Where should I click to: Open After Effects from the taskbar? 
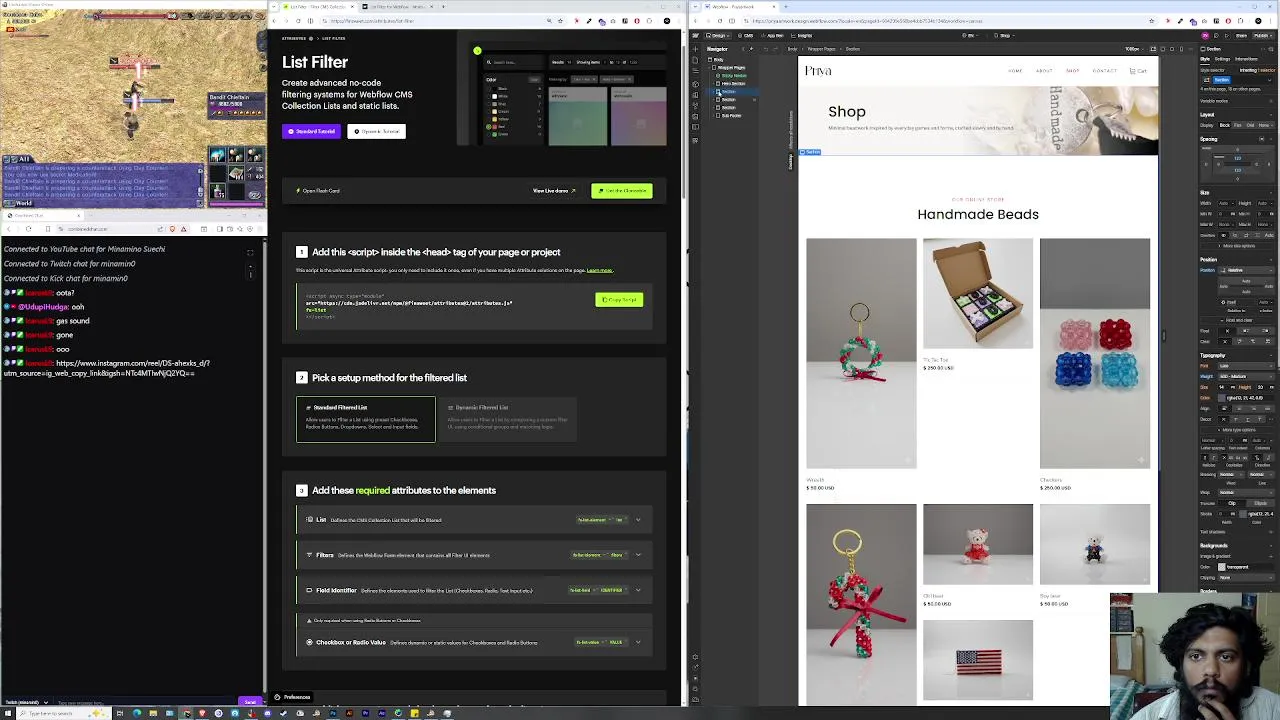[x=382, y=713]
